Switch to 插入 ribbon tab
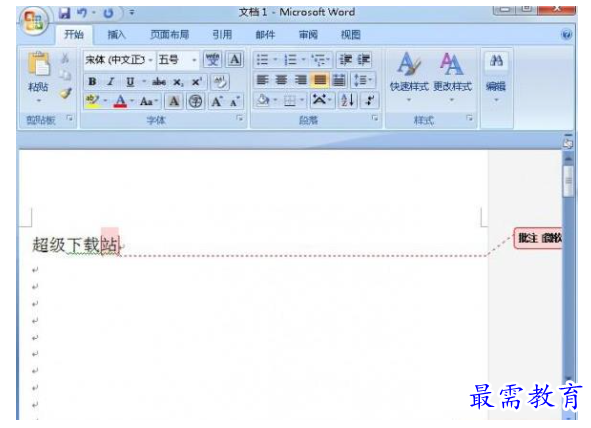 [x=116, y=35]
